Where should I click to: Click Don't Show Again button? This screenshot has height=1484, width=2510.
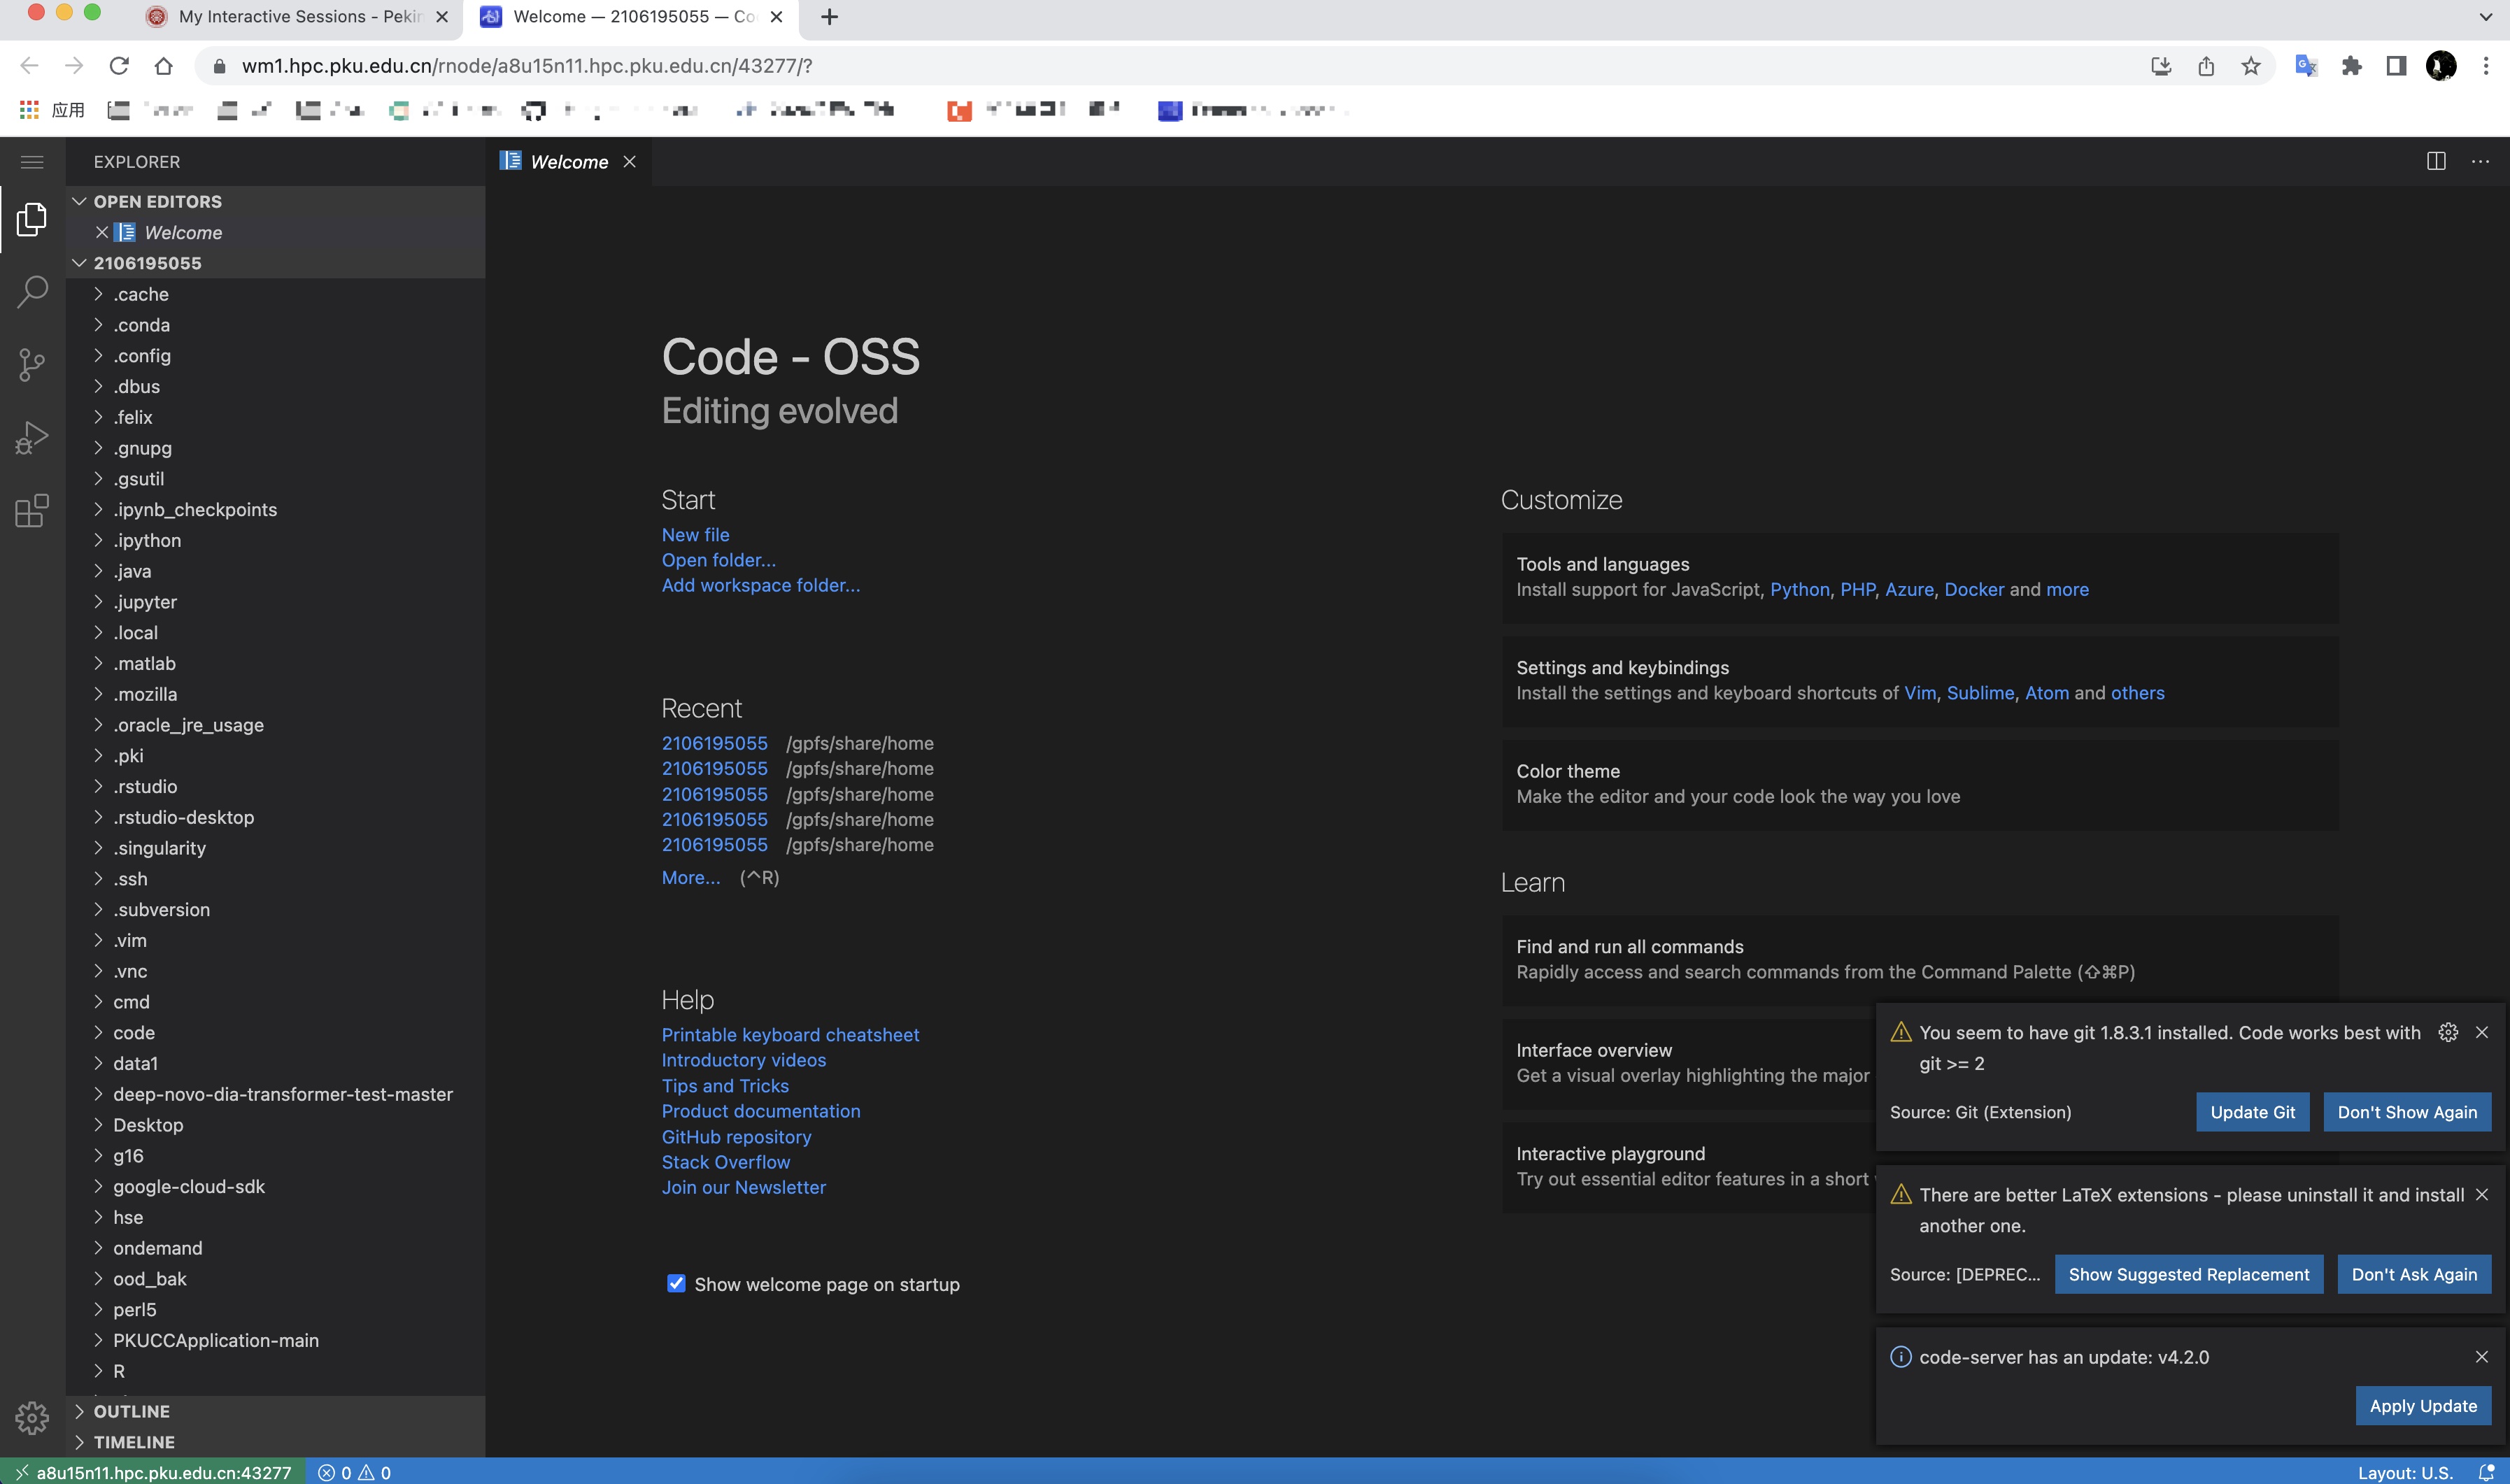(x=2407, y=1112)
